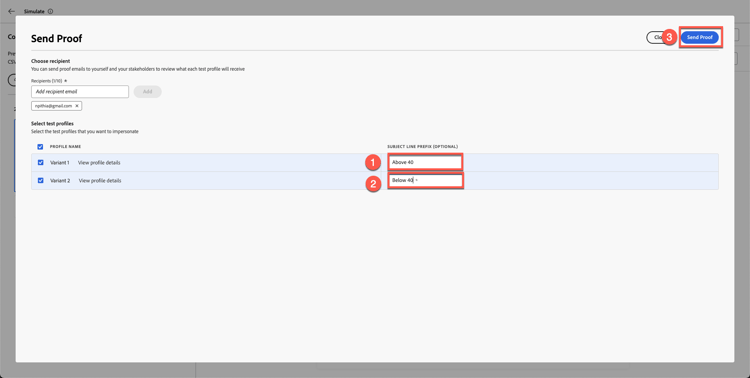Image resolution: width=750 pixels, height=378 pixels.
Task: Open View profile details for Variant 2
Action: tap(100, 181)
